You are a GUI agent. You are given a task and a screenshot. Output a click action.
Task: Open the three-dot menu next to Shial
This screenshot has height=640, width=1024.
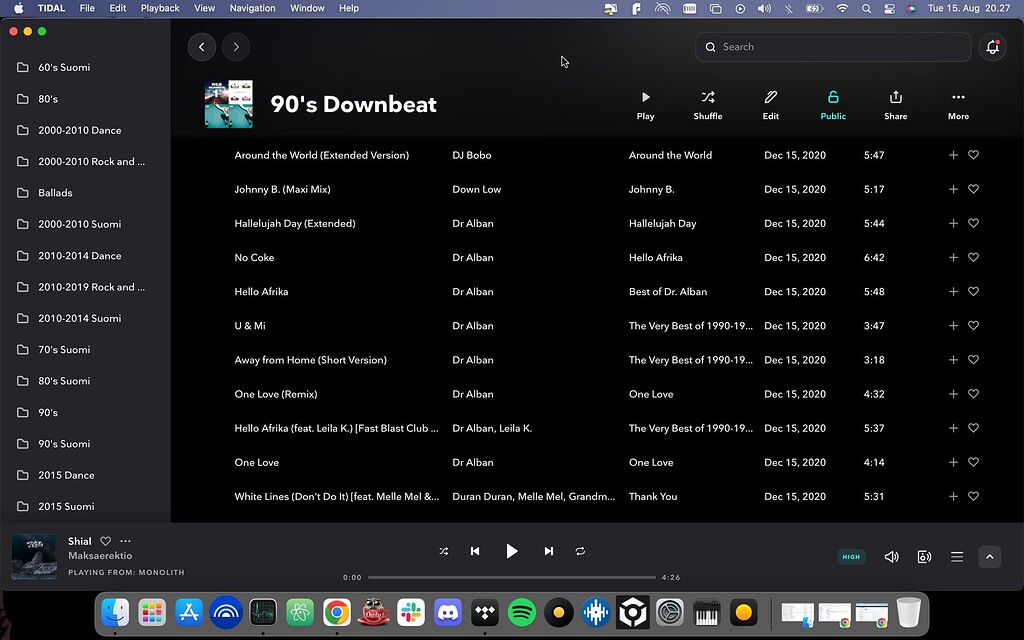pos(125,540)
